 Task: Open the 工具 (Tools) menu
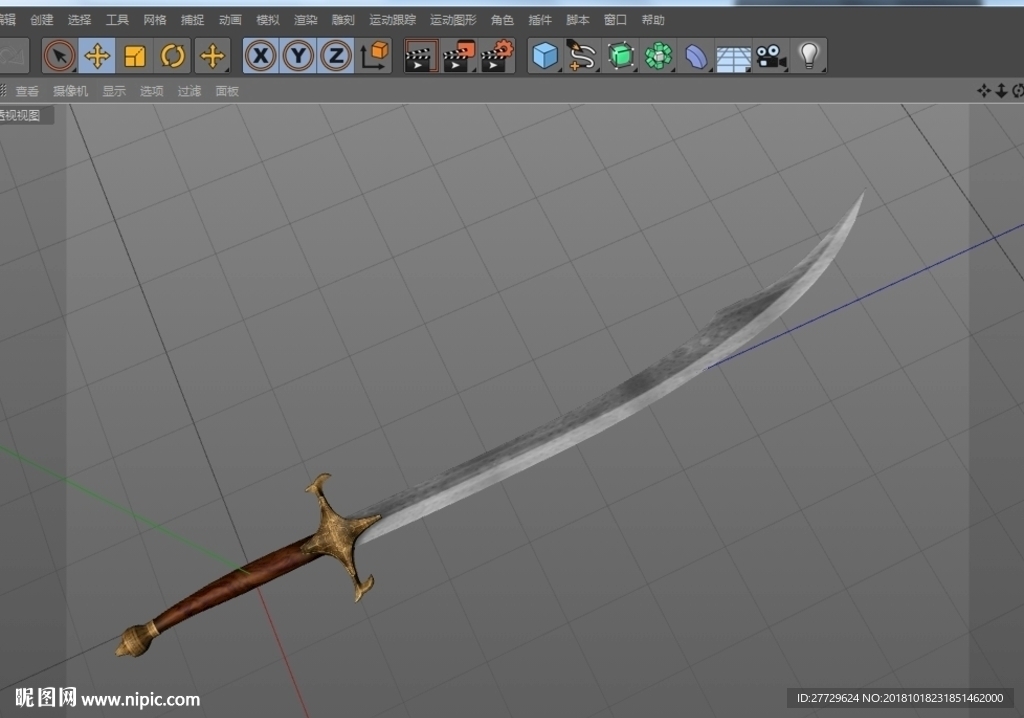(118, 20)
